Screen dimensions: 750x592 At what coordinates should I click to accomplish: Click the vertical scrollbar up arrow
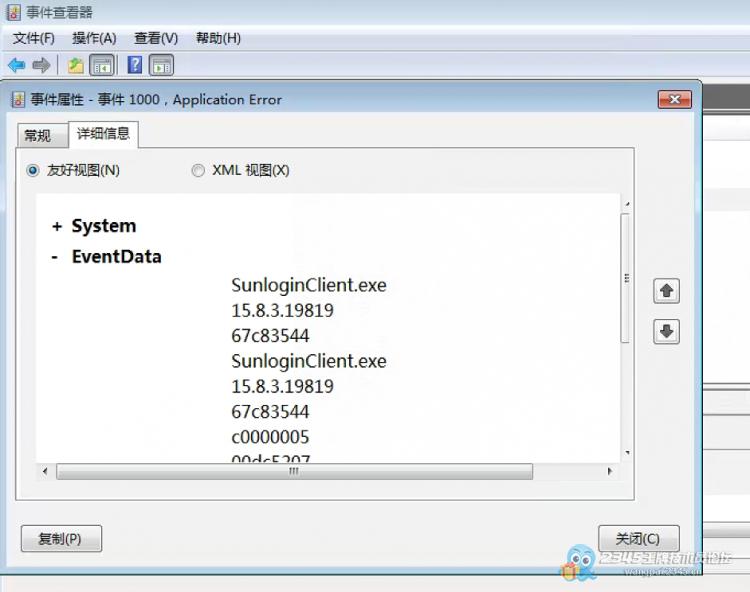click(x=627, y=204)
